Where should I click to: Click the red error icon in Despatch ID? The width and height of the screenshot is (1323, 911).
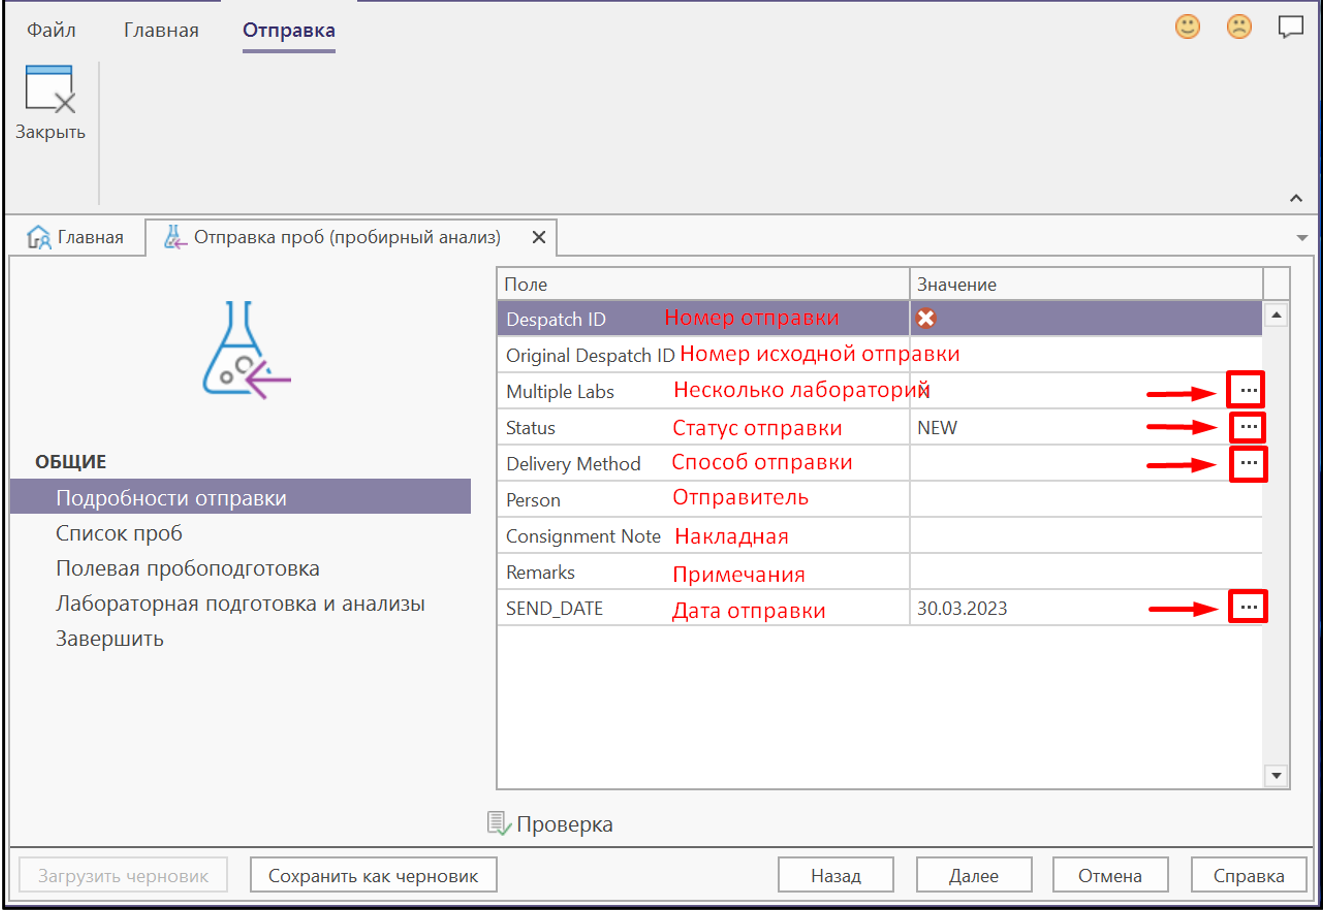point(926,318)
